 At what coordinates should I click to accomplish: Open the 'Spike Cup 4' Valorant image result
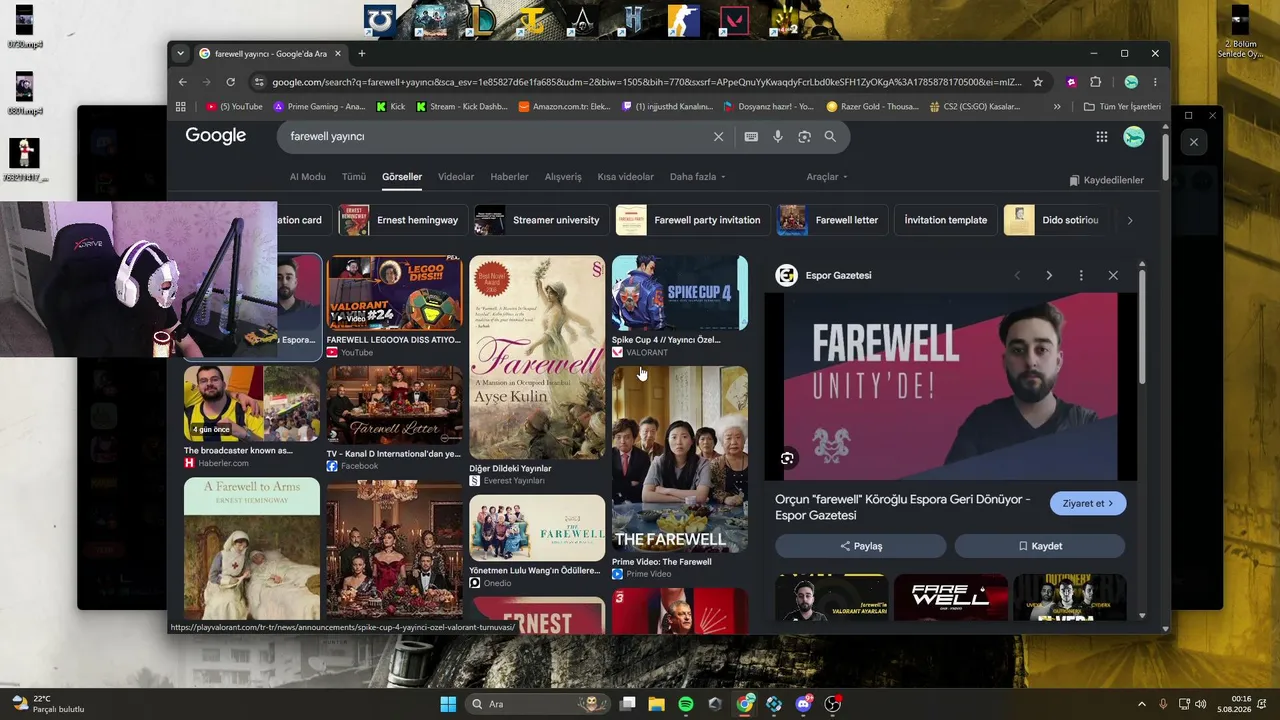[x=680, y=293]
